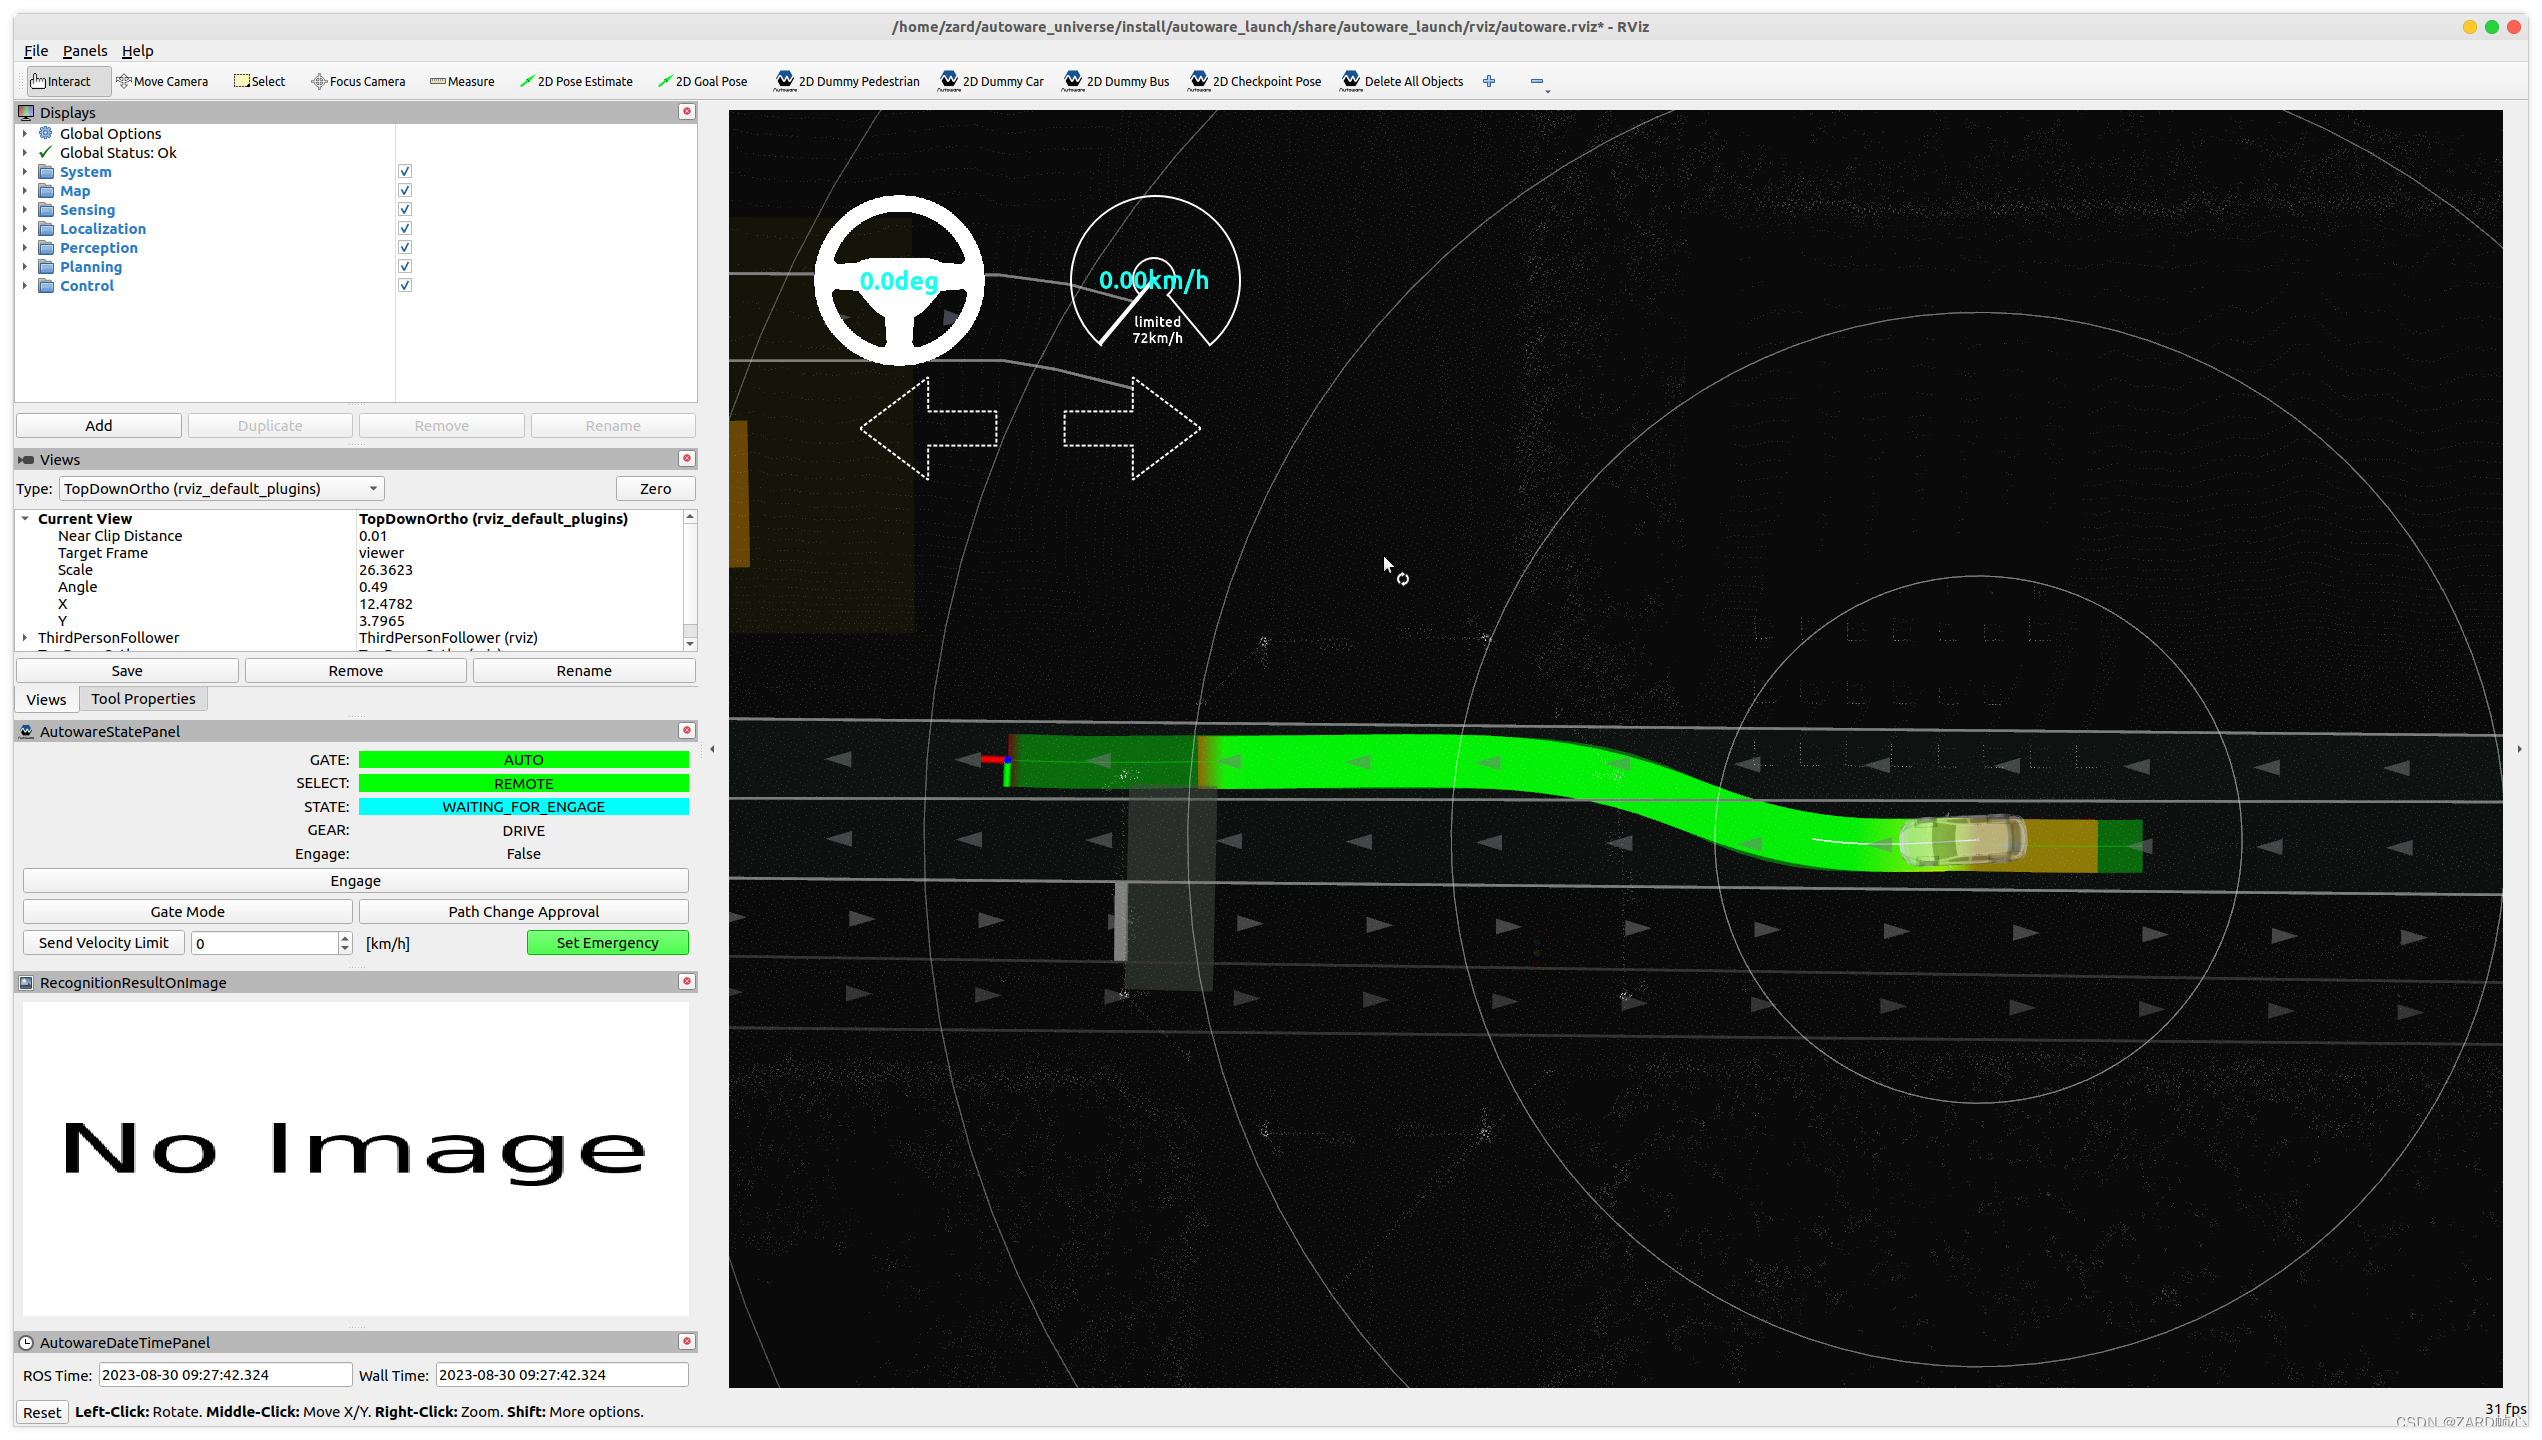Activate the 2D Pose Estimate tool
Image resolution: width=2542 pixels, height=1440 pixels.
(576, 81)
